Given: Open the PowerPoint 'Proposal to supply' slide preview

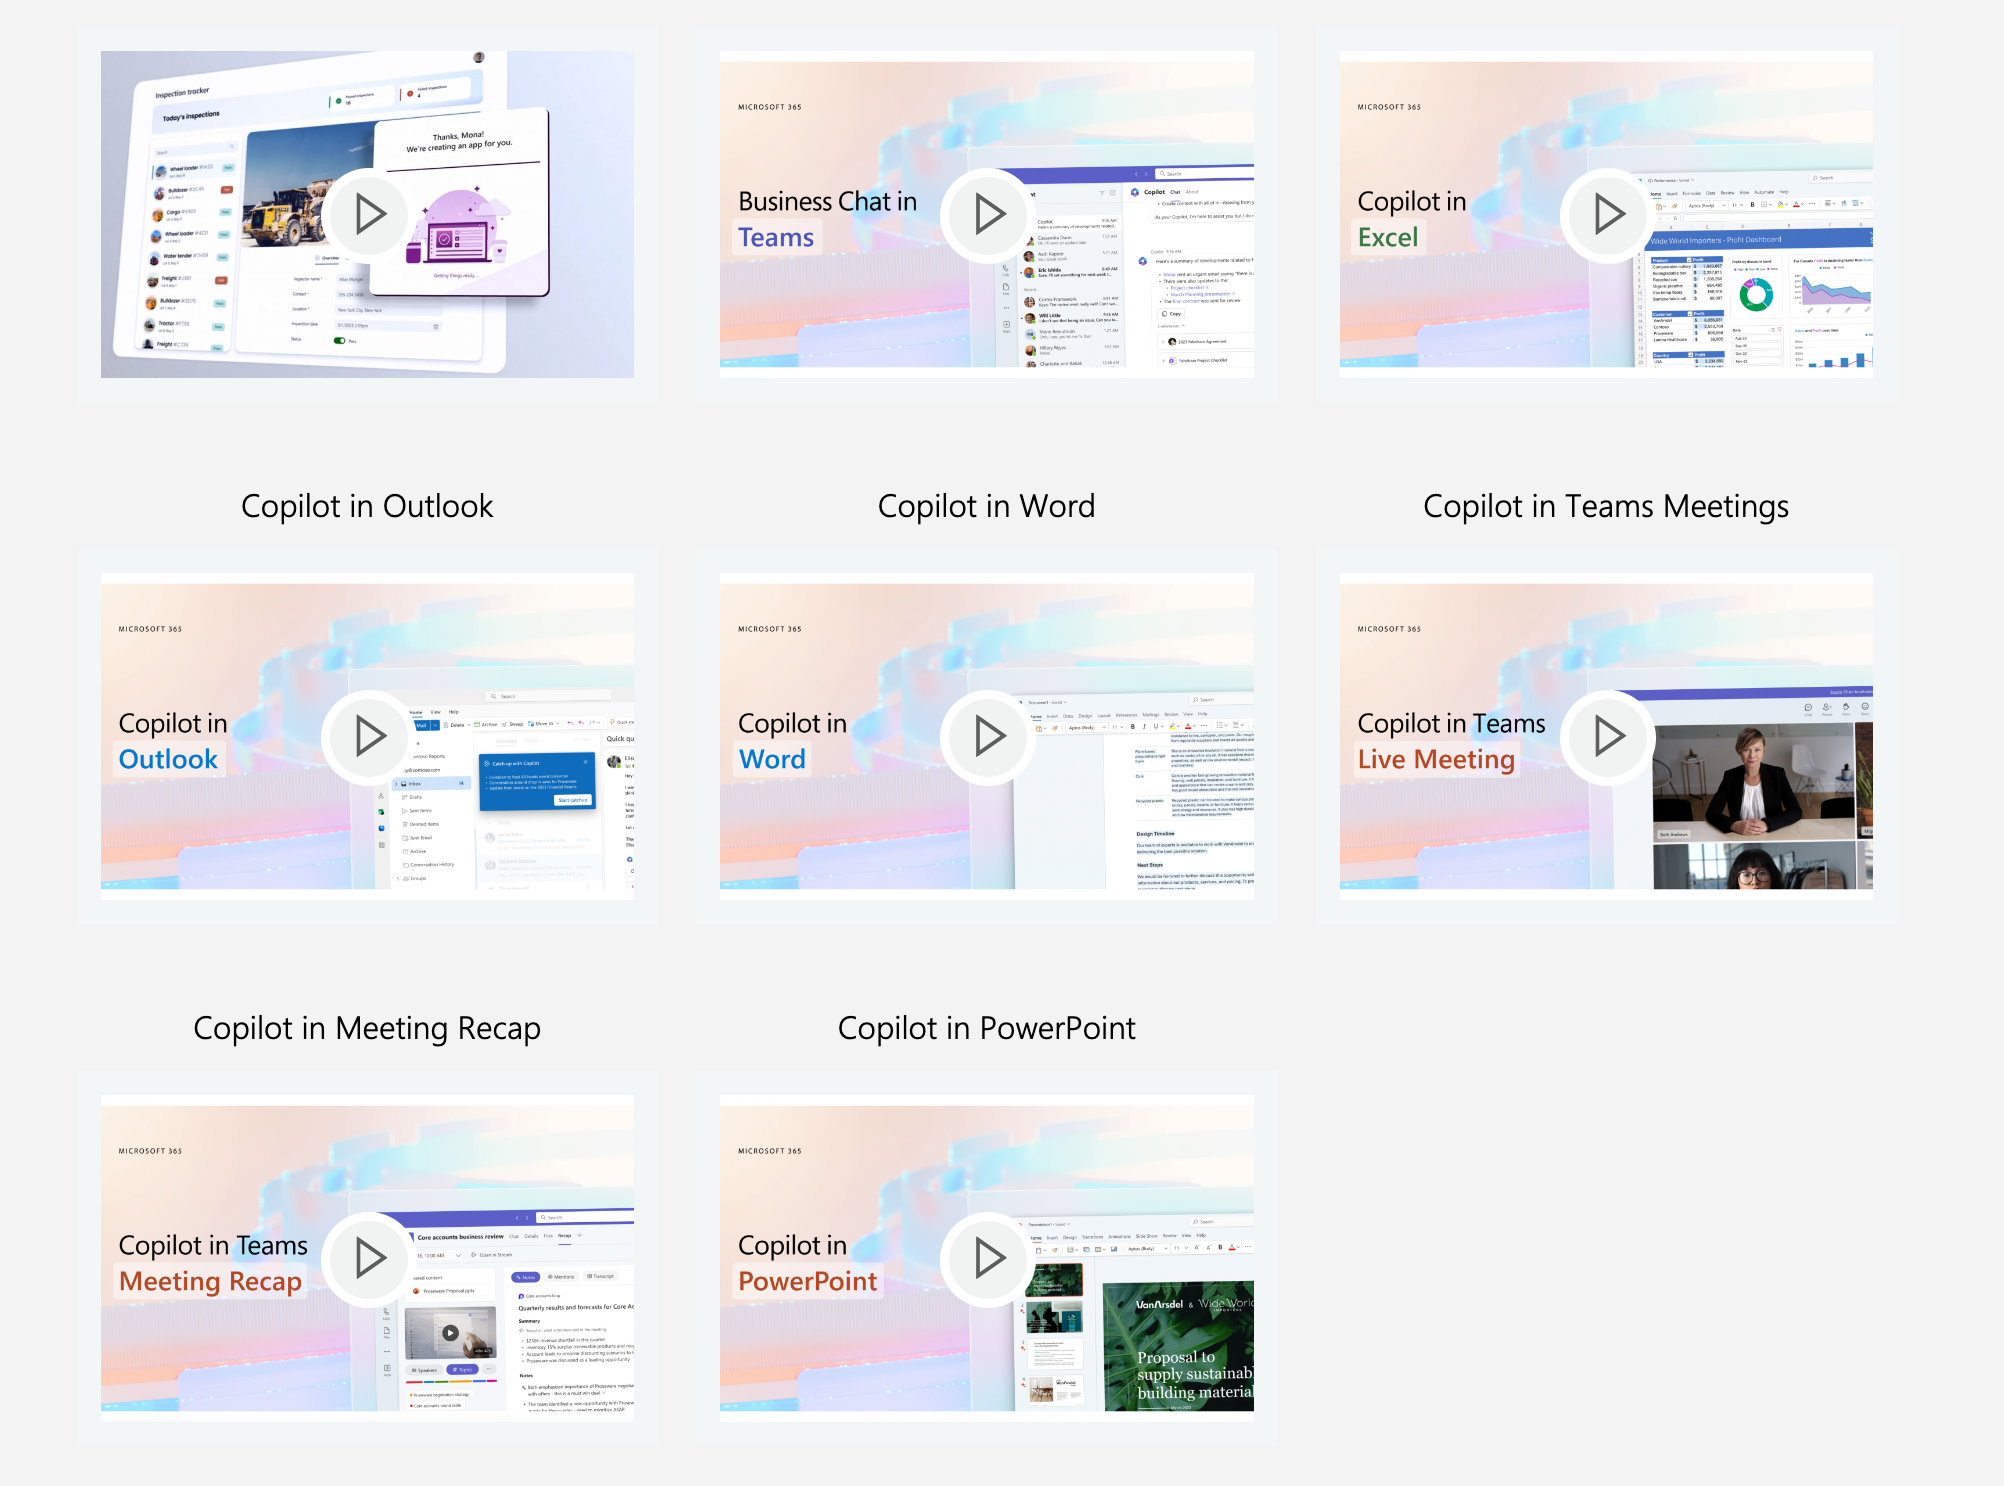Looking at the screenshot, I should click(x=1178, y=1347).
